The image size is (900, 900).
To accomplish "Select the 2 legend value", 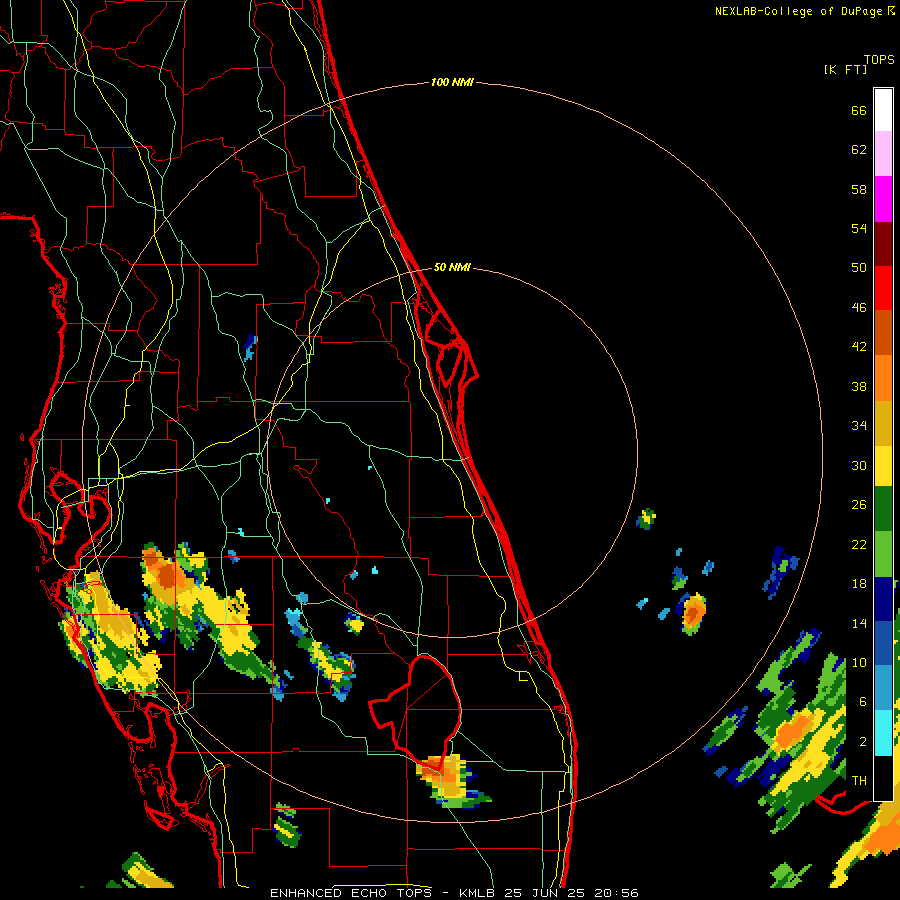I will click(863, 742).
